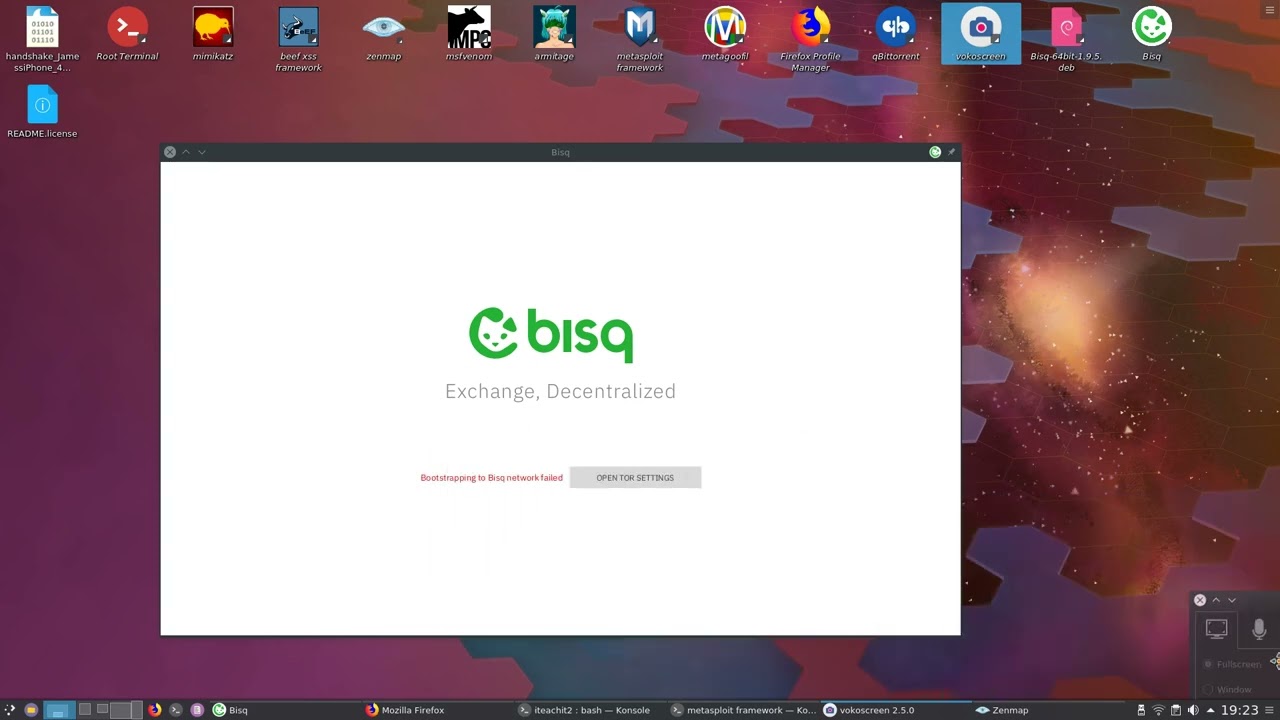This screenshot has height=720, width=1280.
Task: Launch Root Terminal desktop icon
Action: click(127, 35)
